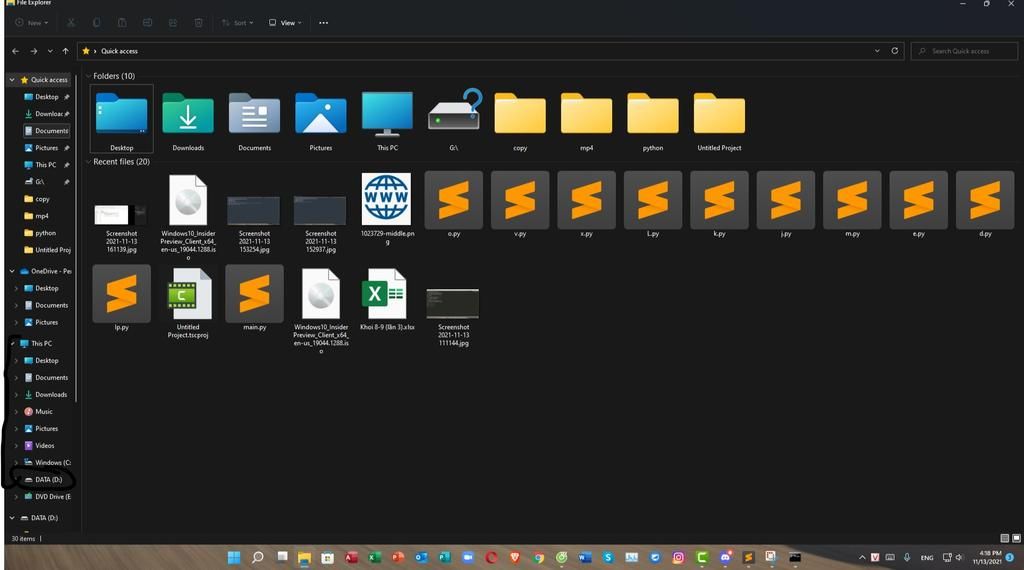Open the x.py Sublime file

tap(586, 200)
